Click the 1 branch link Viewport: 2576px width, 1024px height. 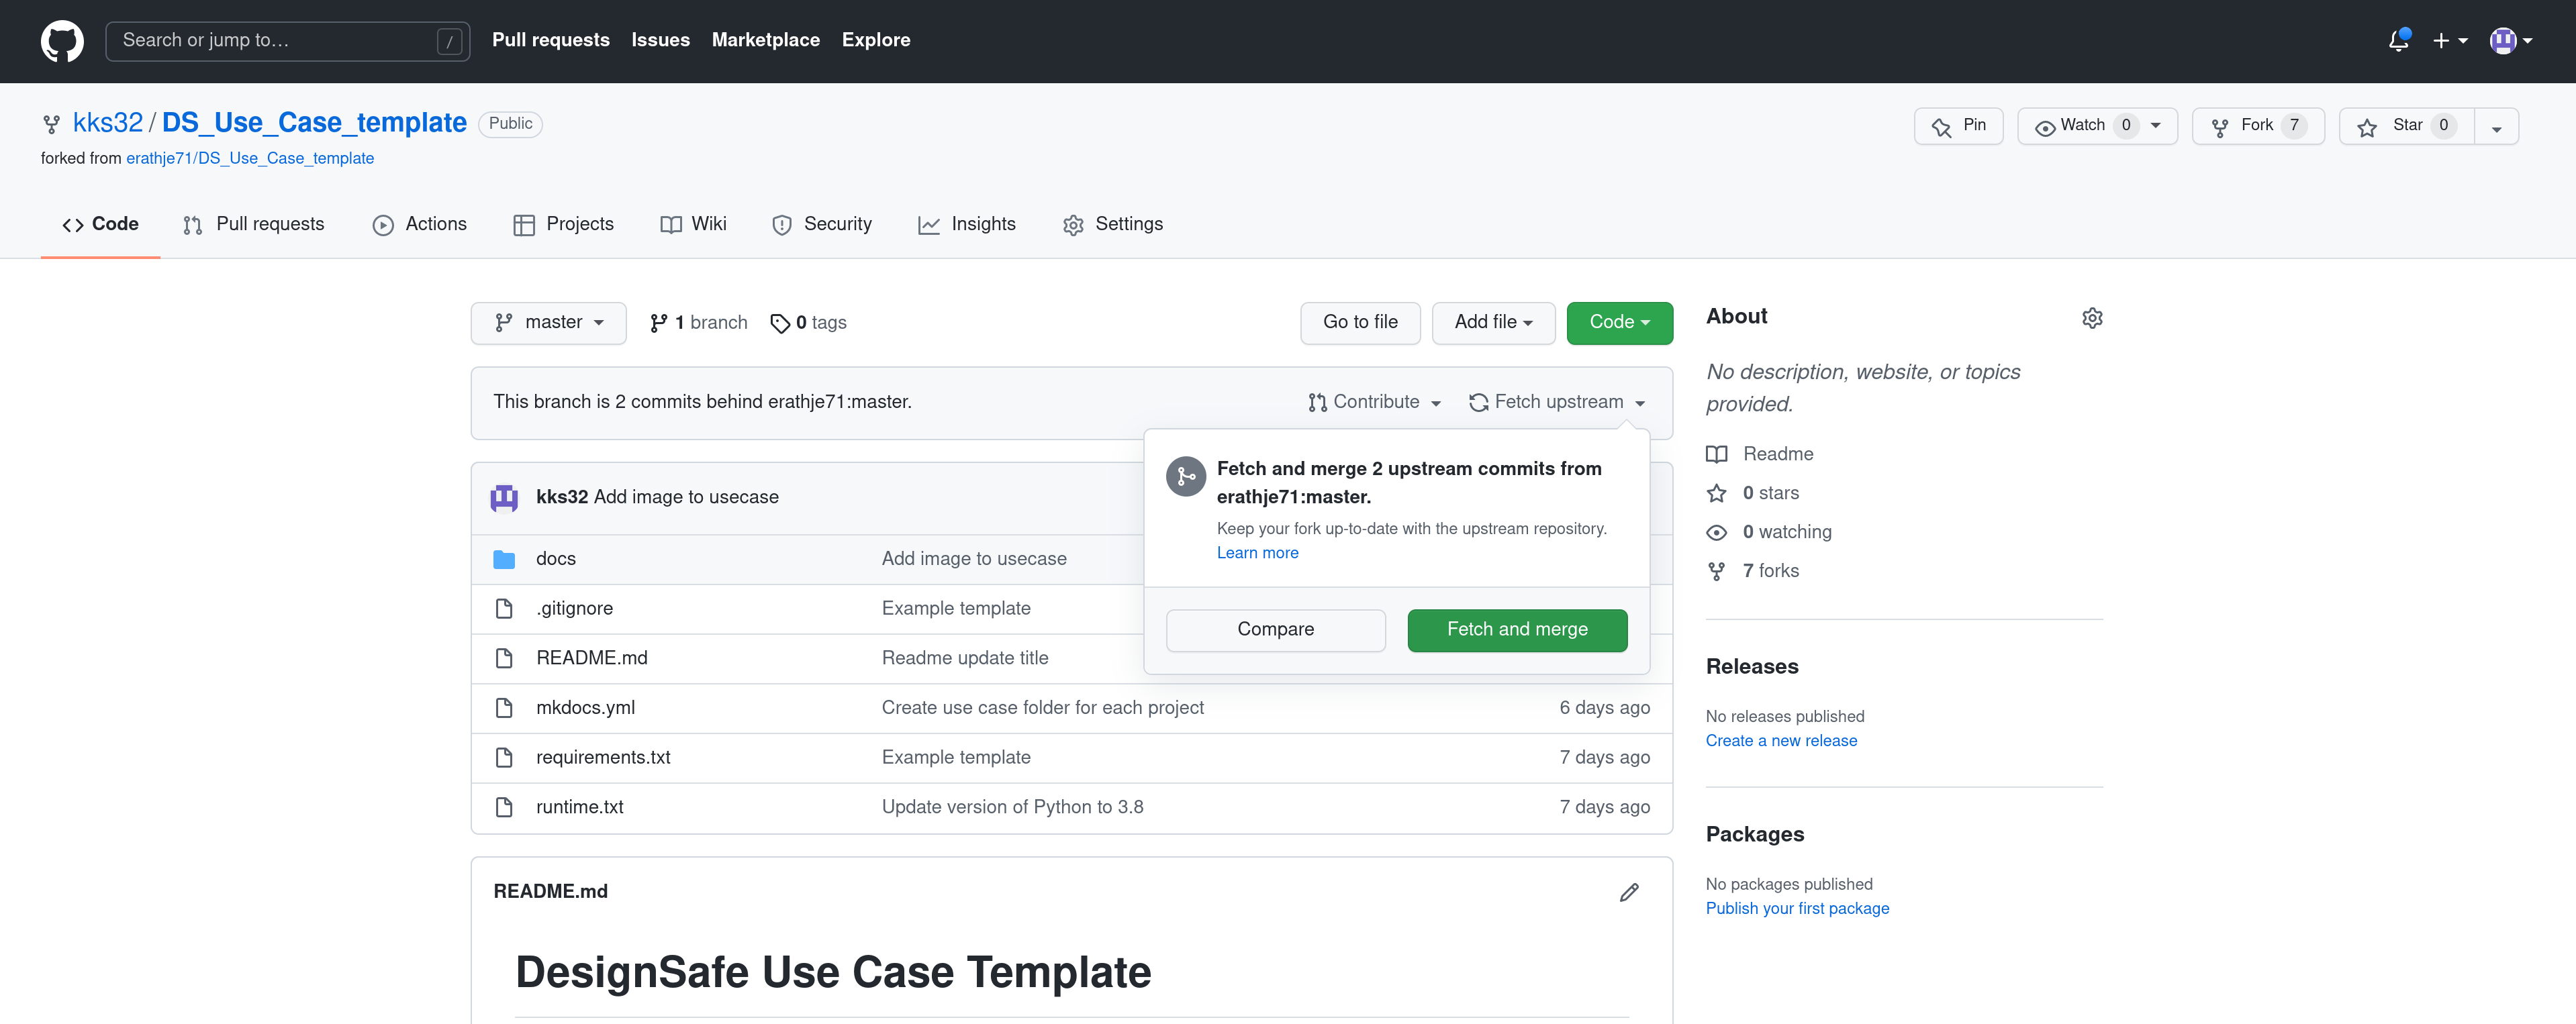coord(698,323)
